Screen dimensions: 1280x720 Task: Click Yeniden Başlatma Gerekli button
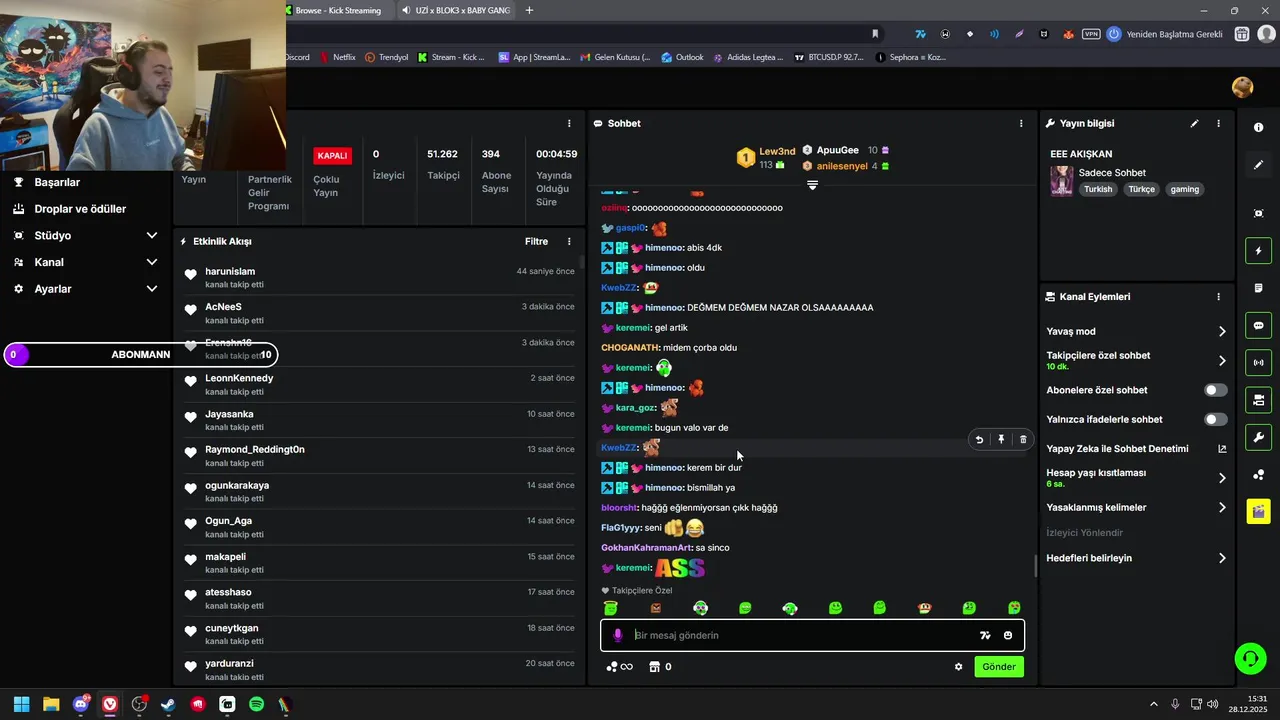click(x=1166, y=34)
